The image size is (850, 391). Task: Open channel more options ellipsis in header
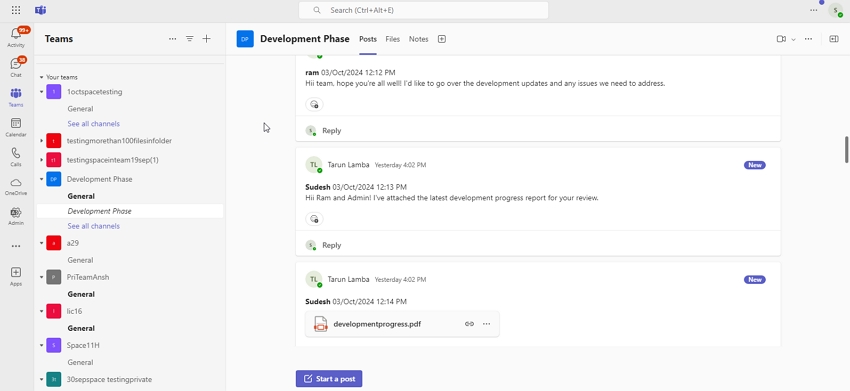point(808,39)
